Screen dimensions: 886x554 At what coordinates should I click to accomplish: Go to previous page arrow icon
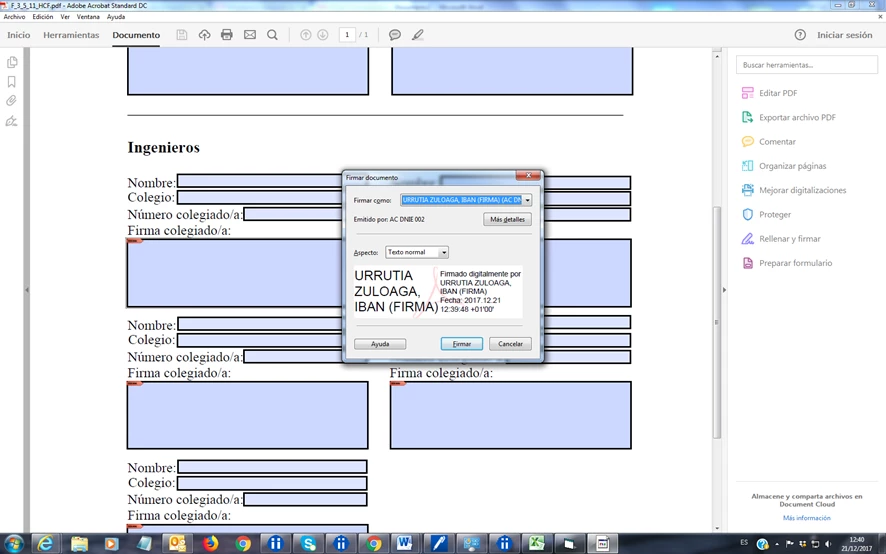click(305, 35)
